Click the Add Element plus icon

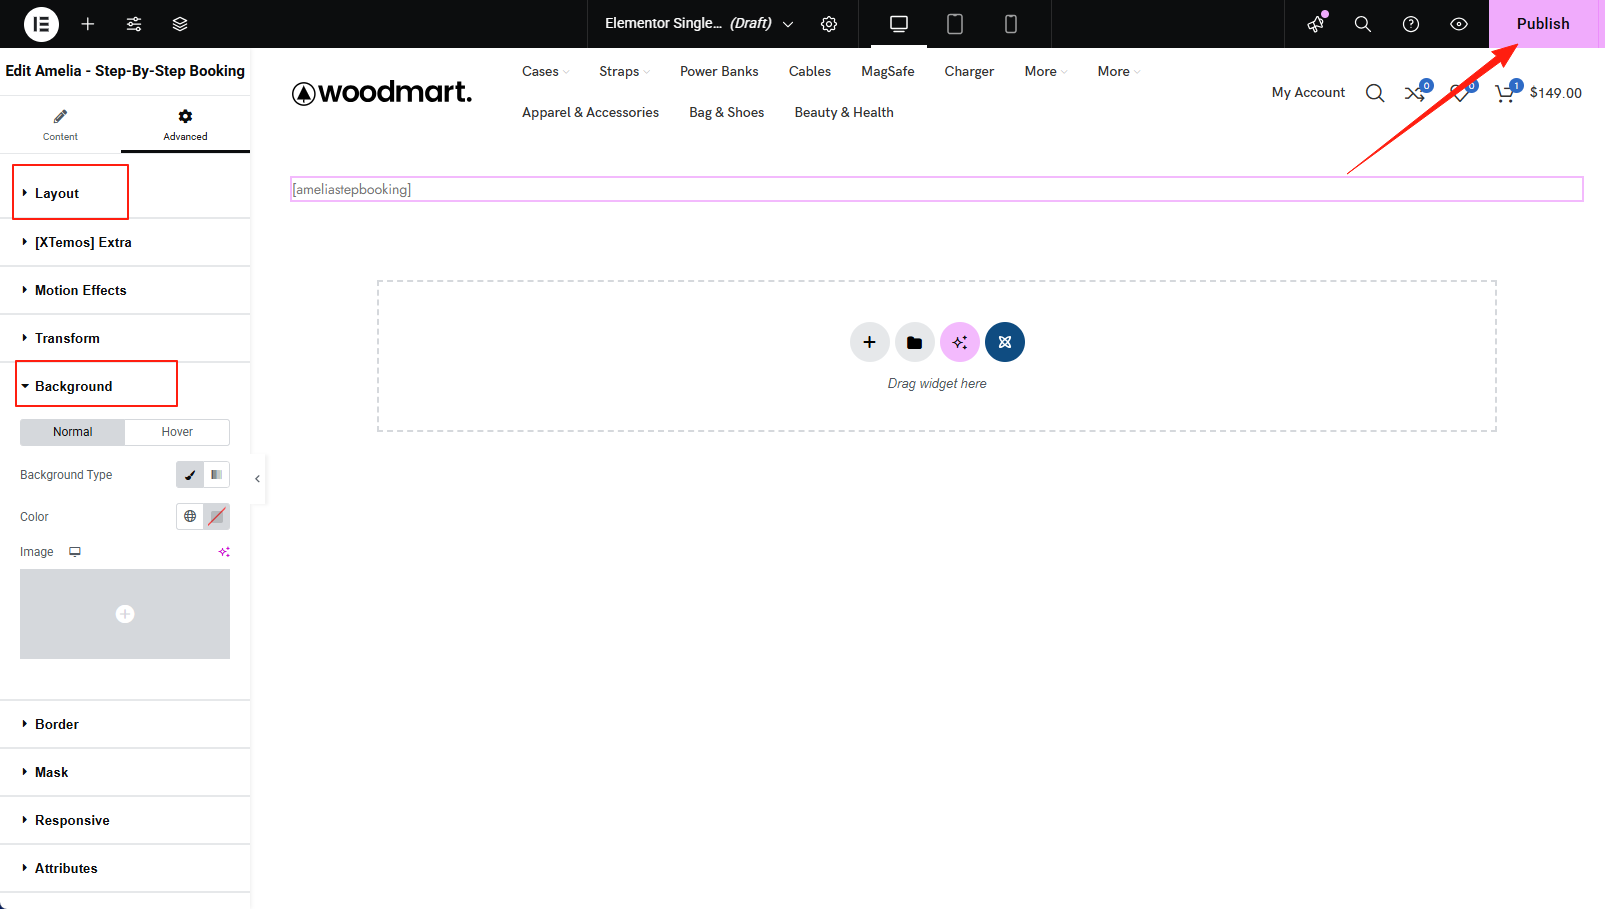(88, 24)
